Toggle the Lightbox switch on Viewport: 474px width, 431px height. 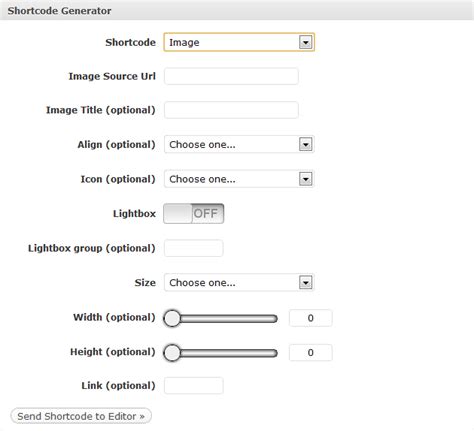[194, 213]
